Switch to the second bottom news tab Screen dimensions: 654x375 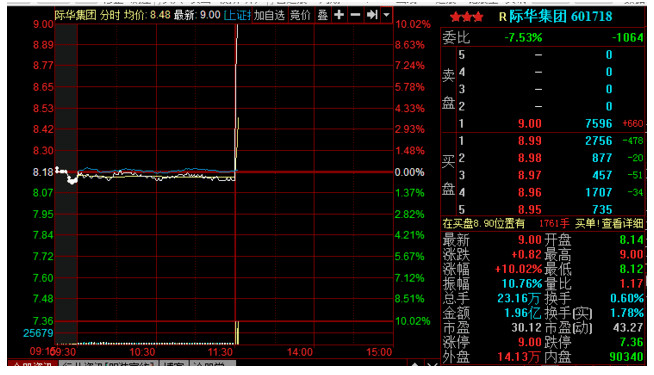tap(108, 364)
